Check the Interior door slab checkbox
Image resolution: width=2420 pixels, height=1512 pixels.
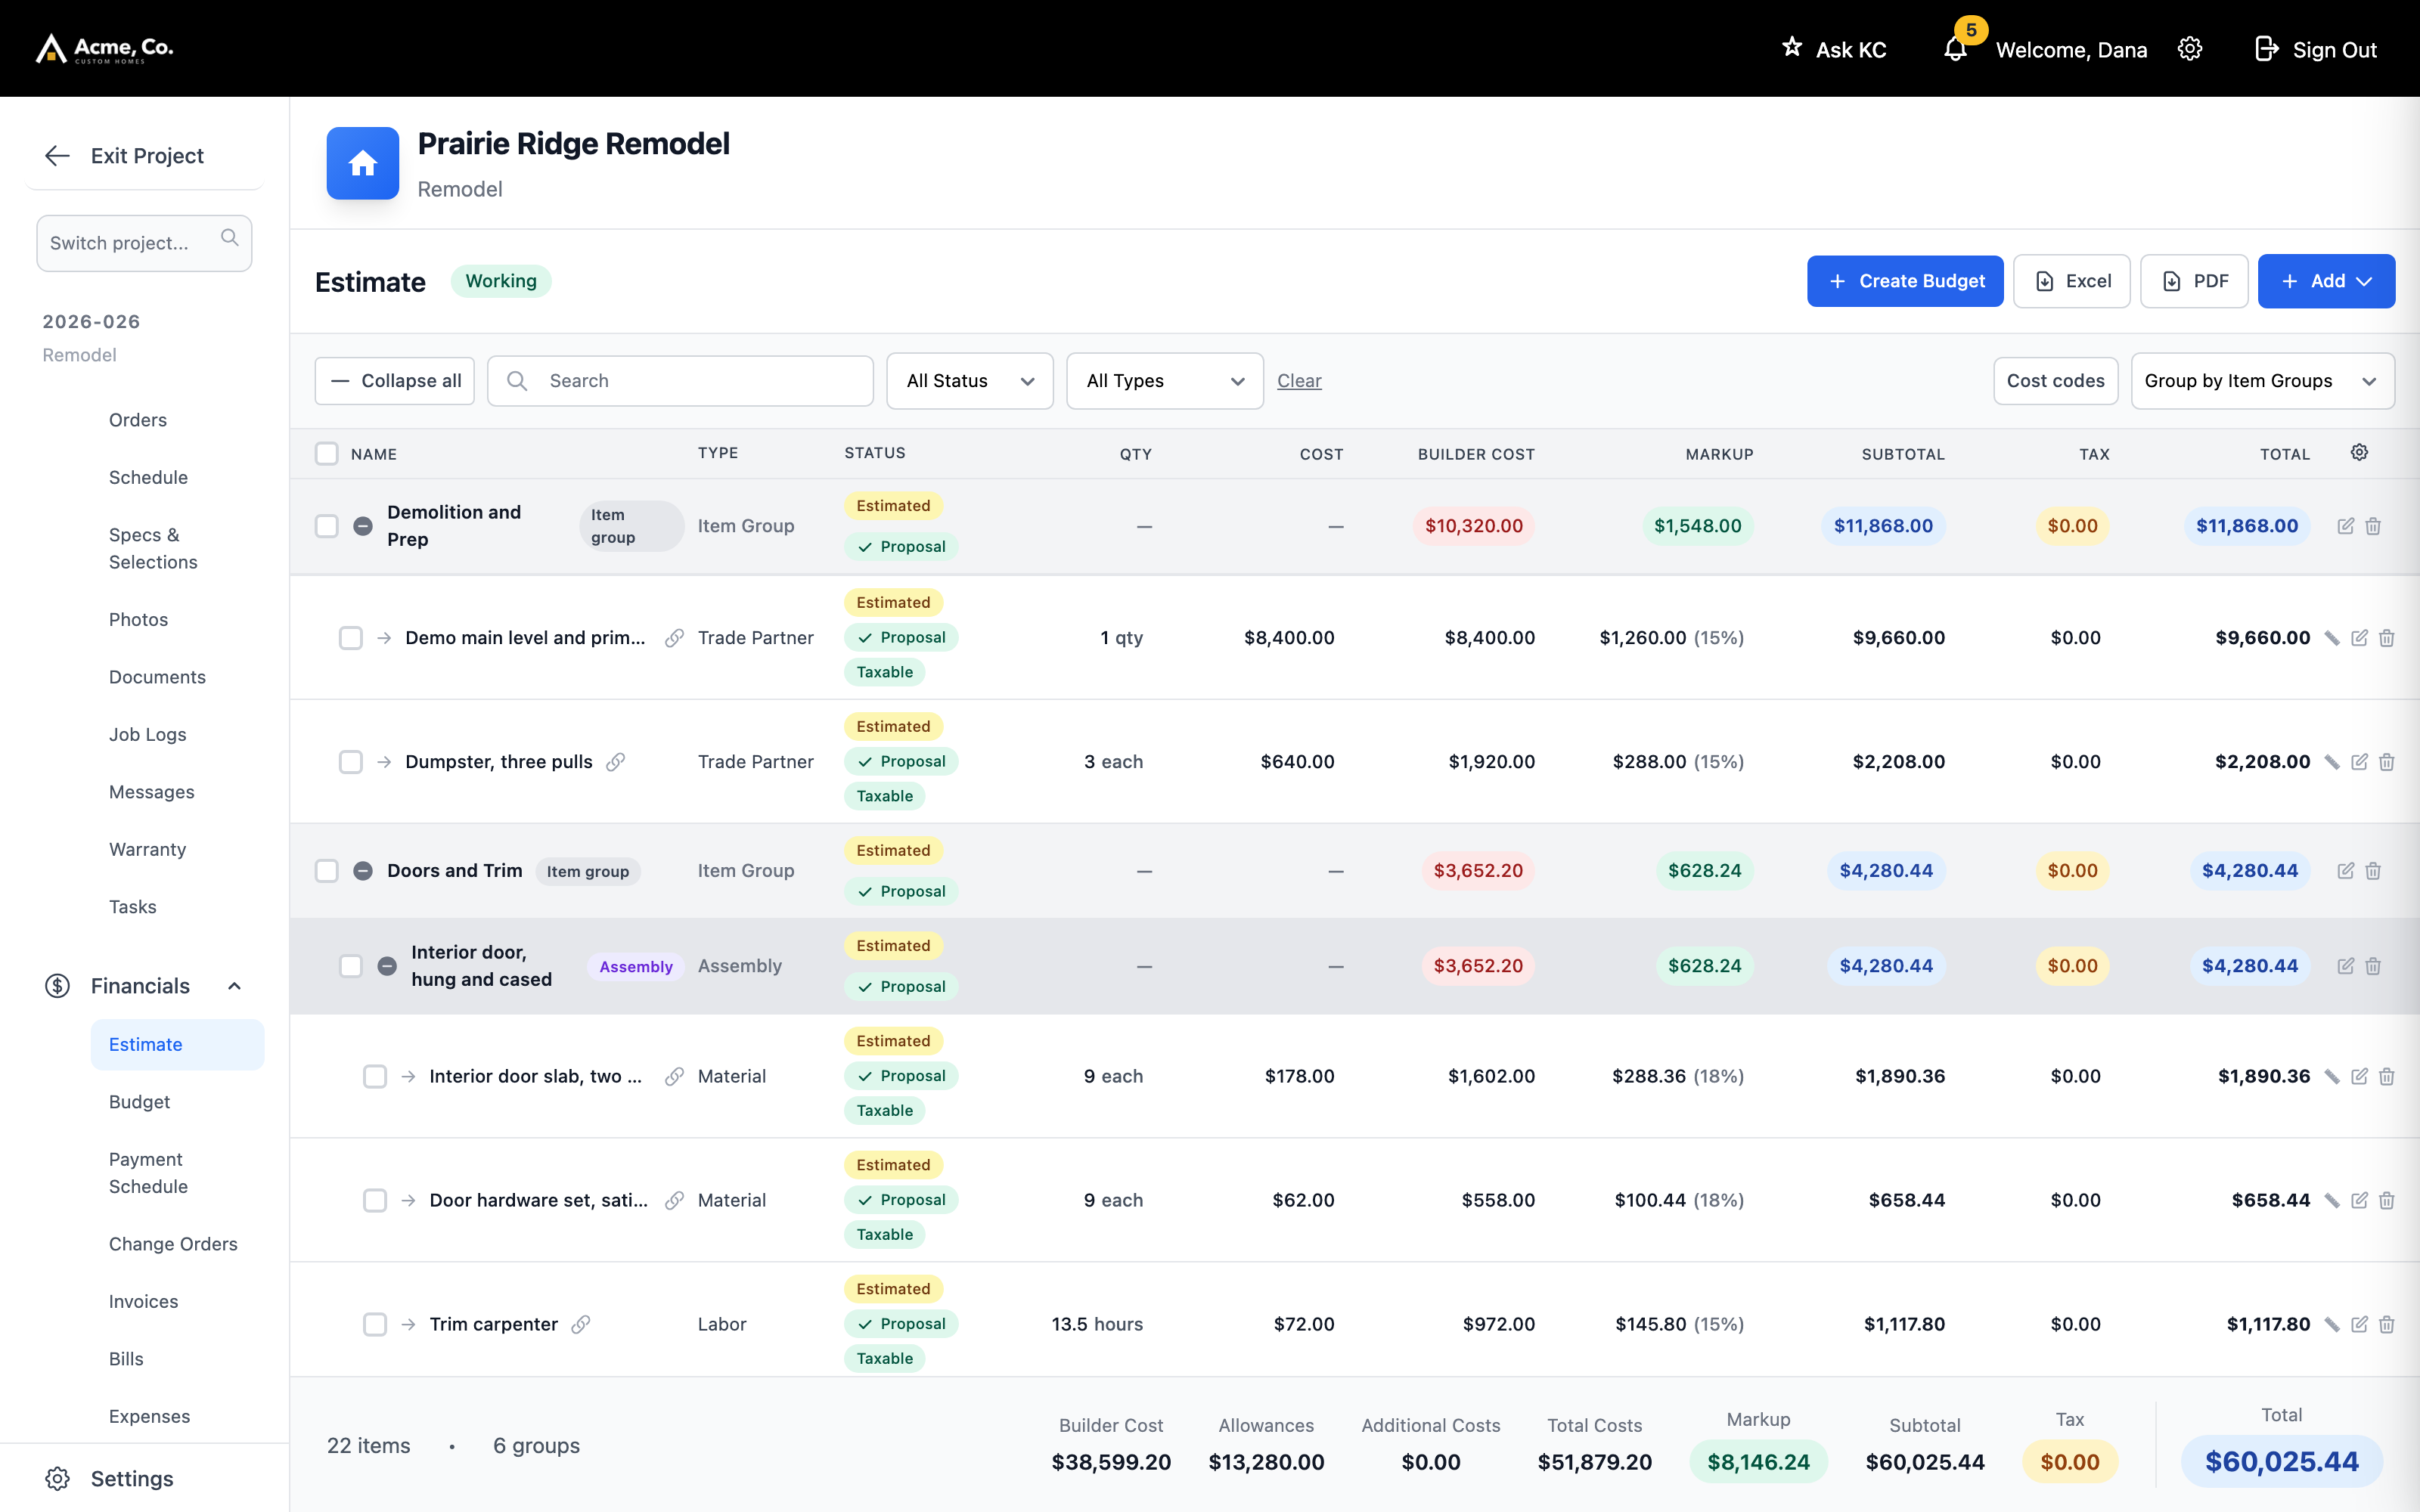coord(375,1076)
